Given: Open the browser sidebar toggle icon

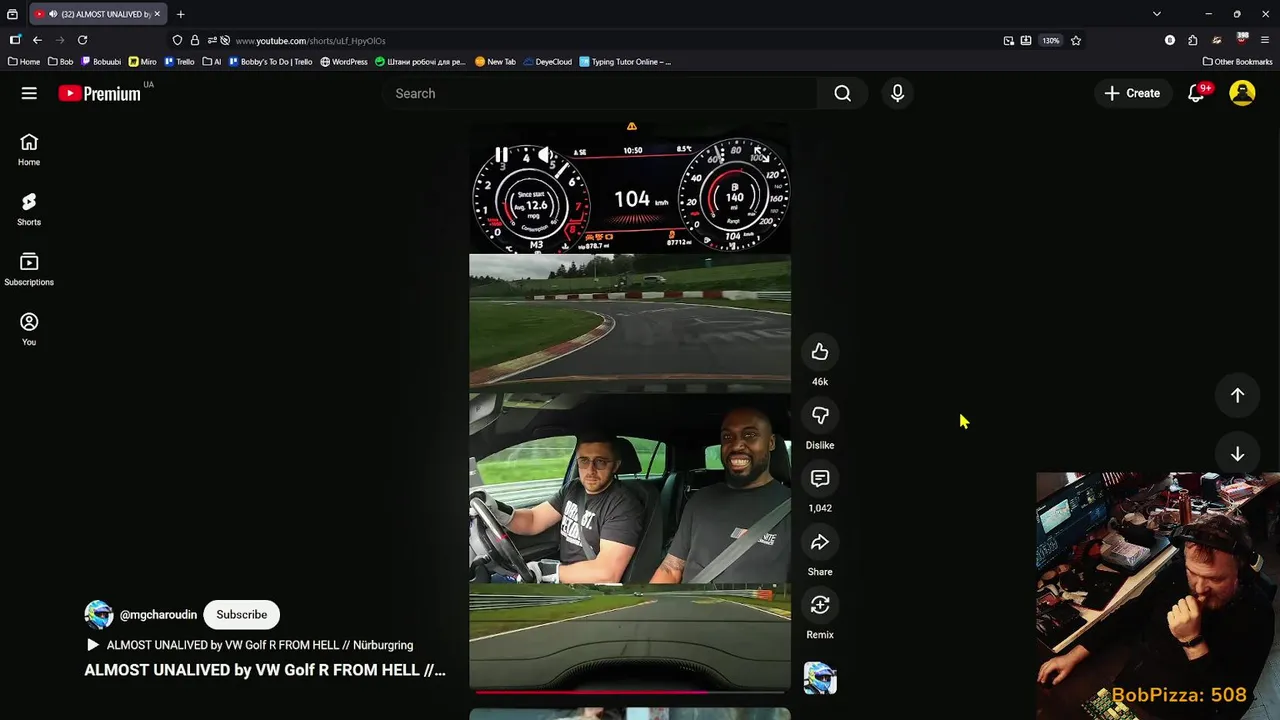Looking at the screenshot, I should tap(14, 40).
